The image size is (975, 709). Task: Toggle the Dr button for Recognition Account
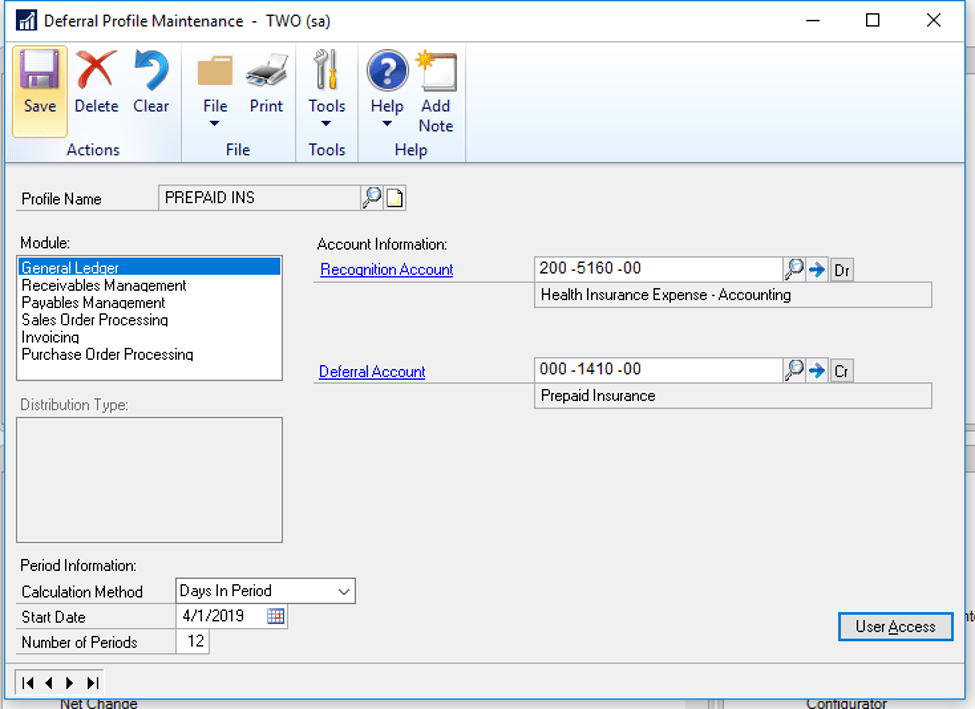click(x=842, y=270)
